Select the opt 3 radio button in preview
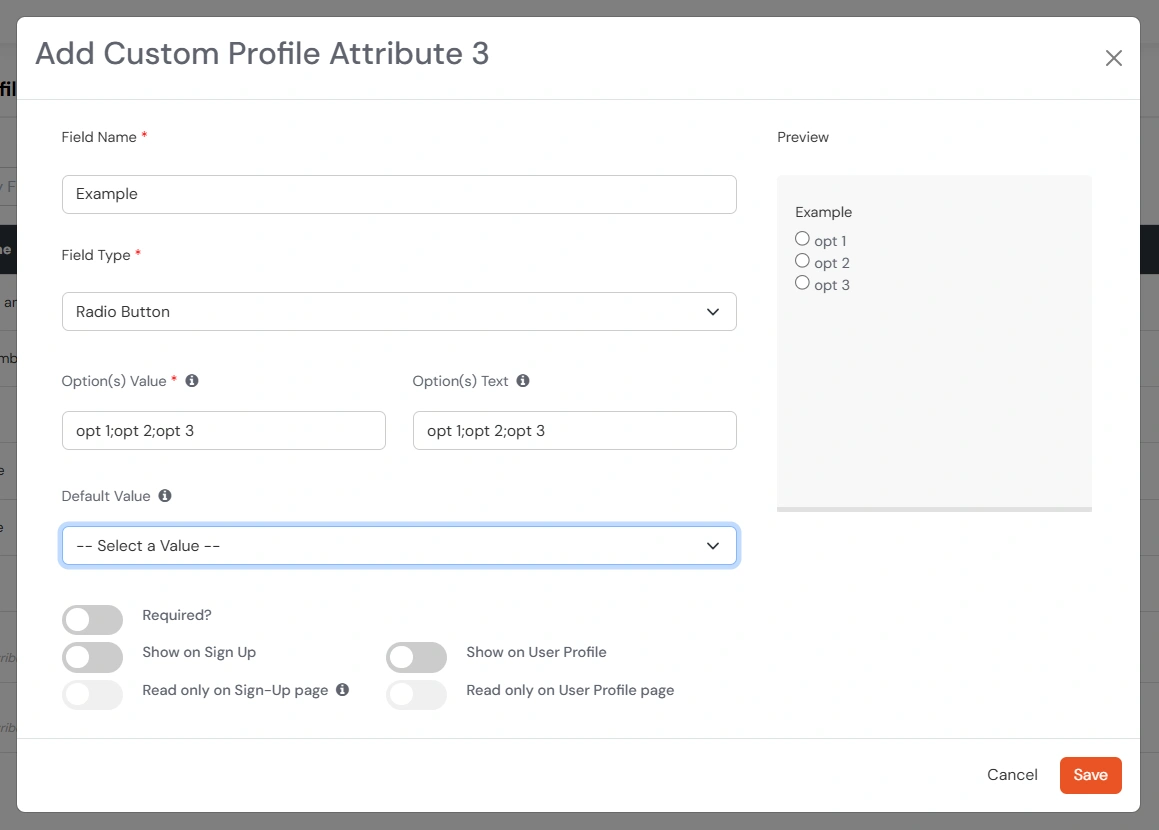1159x830 pixels. pyautogui.click(x=802, y=282)
